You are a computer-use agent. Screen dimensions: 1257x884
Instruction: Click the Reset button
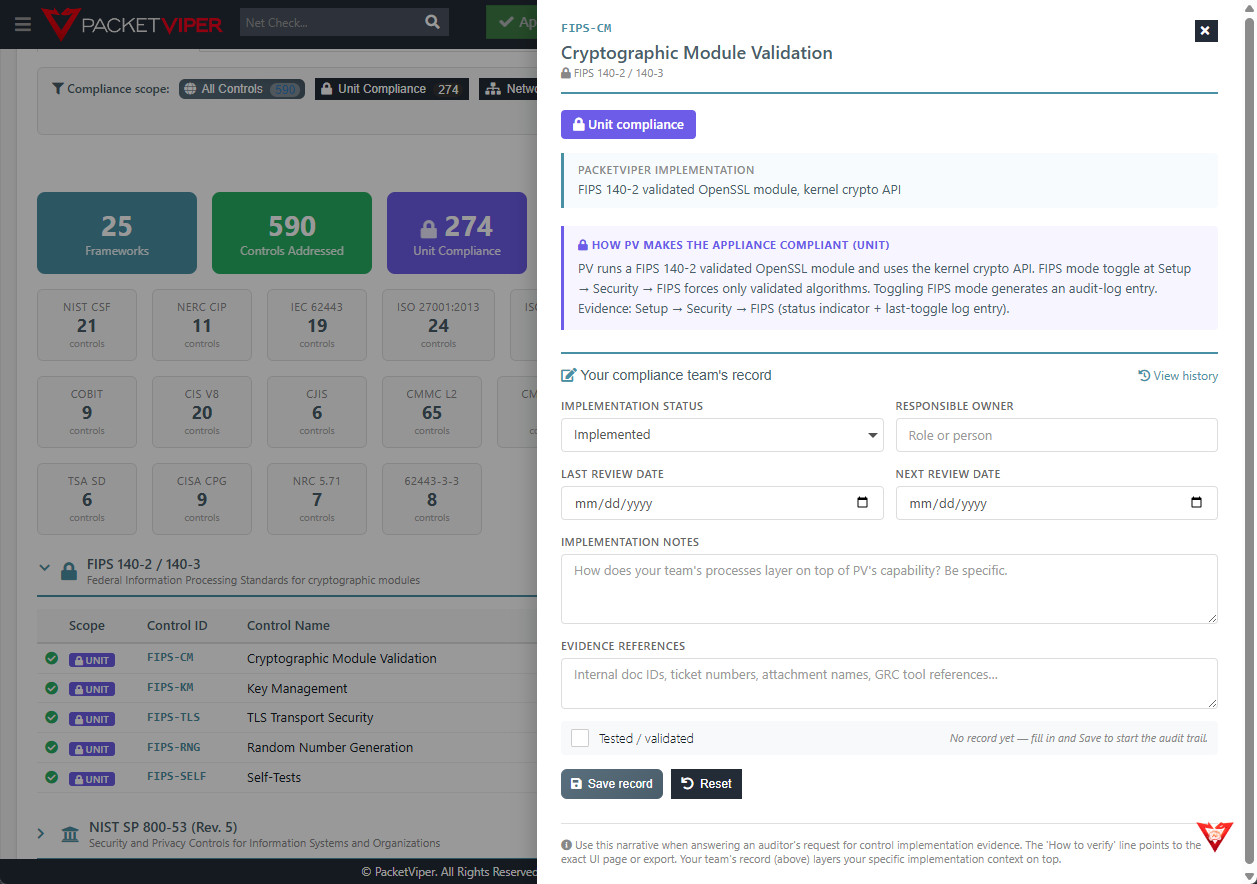pyautogui.click(x=706, y=784)
